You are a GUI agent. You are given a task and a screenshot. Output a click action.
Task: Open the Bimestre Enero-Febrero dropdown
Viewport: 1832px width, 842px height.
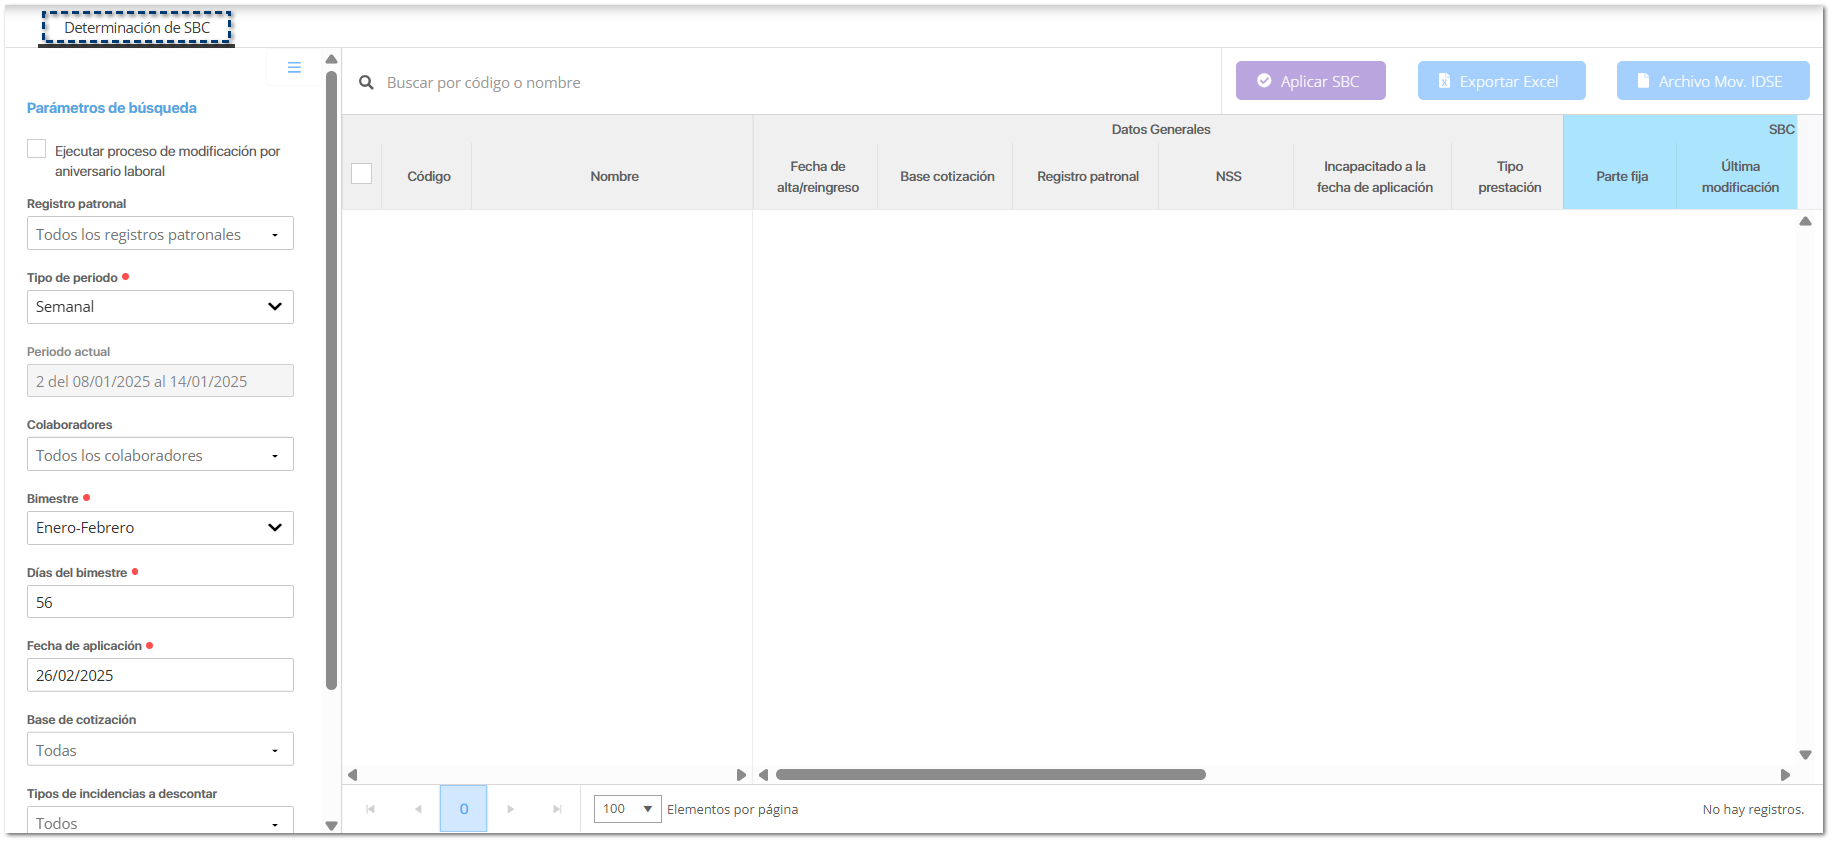coord(160,528)
